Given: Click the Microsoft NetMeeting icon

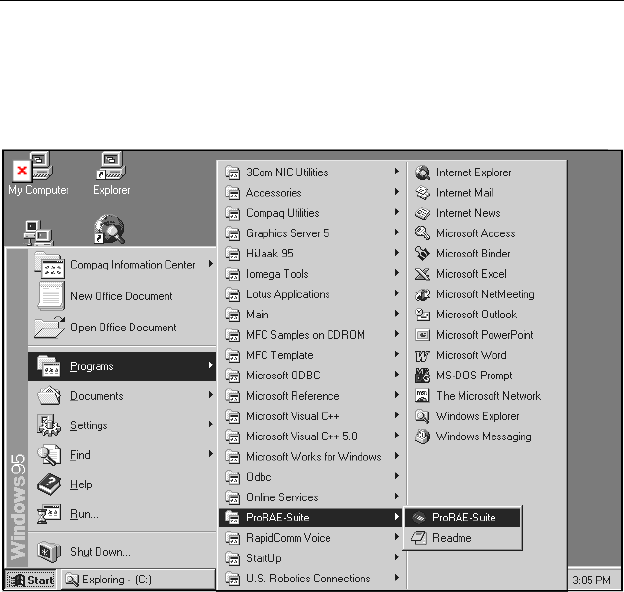Looking at the screenshot, I should tap(422, 294).
